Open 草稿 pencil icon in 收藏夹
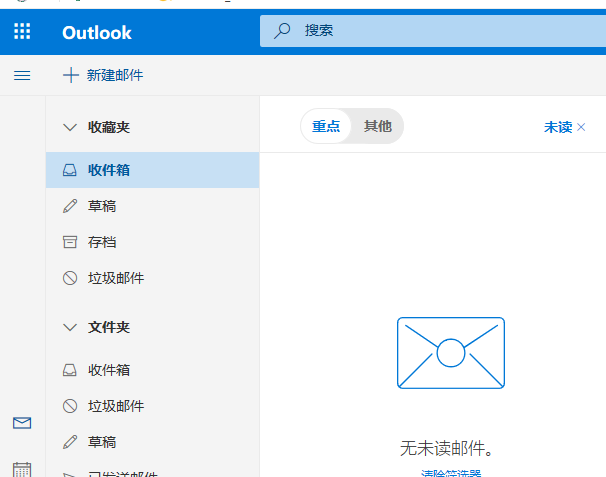Image resolution: width=606 pixels, height=477 pixels. [x=70, y=206]
